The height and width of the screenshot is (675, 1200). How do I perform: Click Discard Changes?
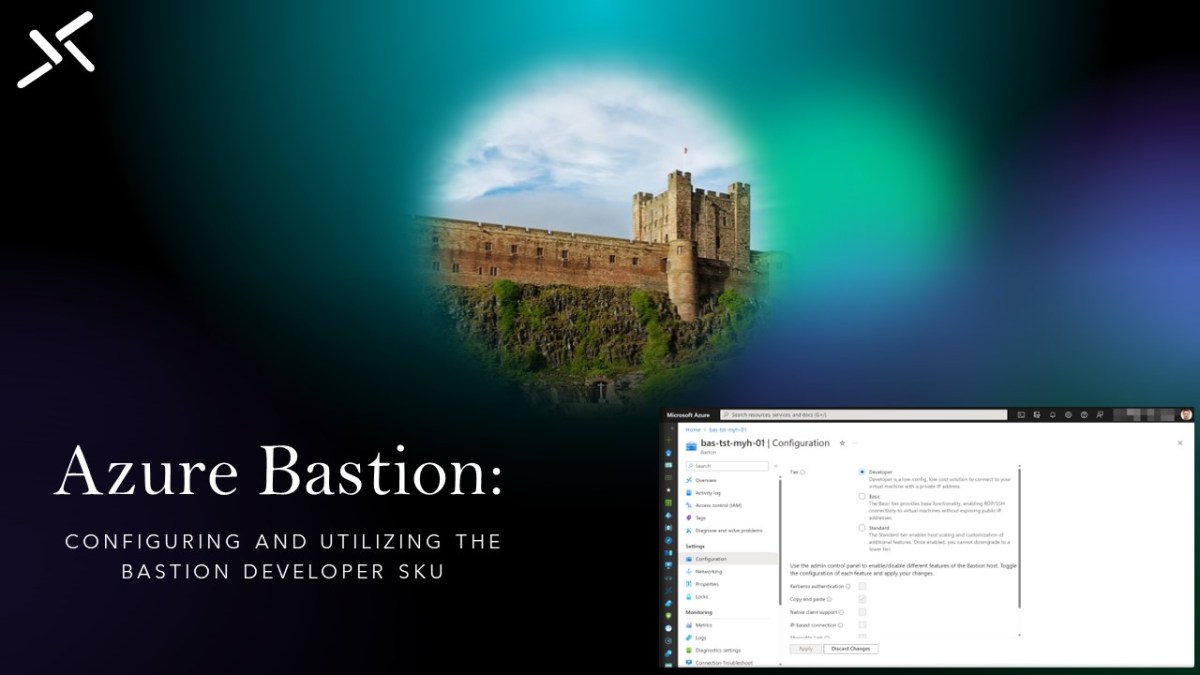point(850,649)
